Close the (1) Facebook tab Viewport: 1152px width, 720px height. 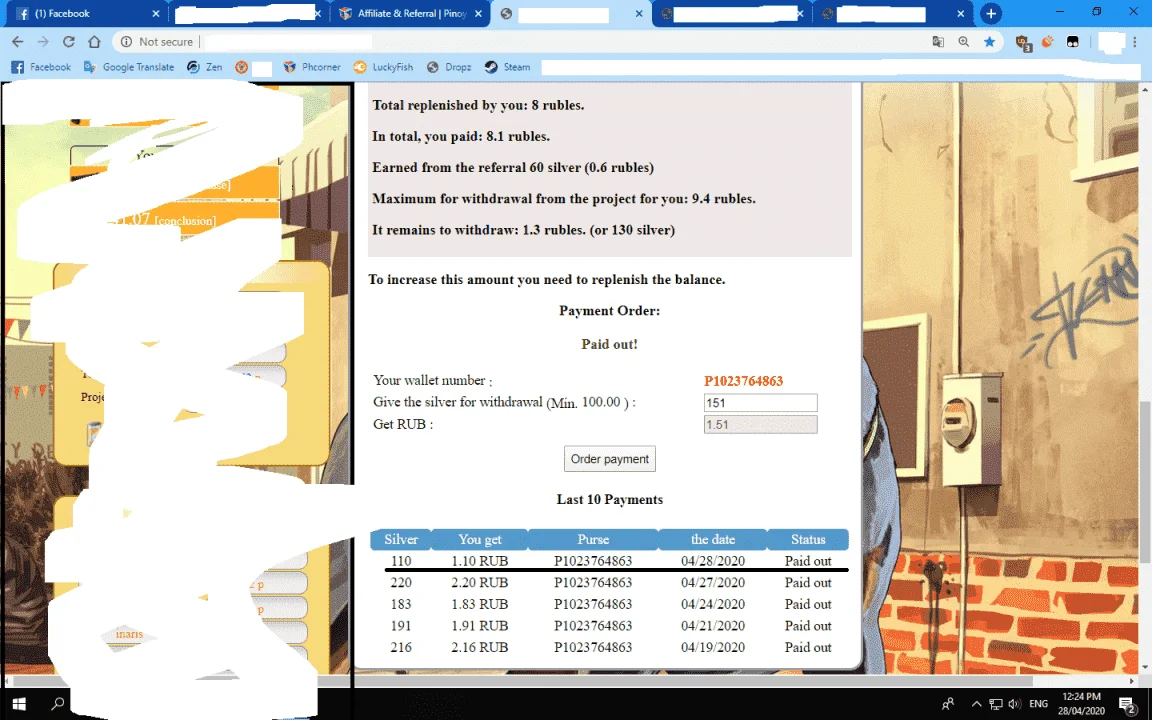pos(156,14)
